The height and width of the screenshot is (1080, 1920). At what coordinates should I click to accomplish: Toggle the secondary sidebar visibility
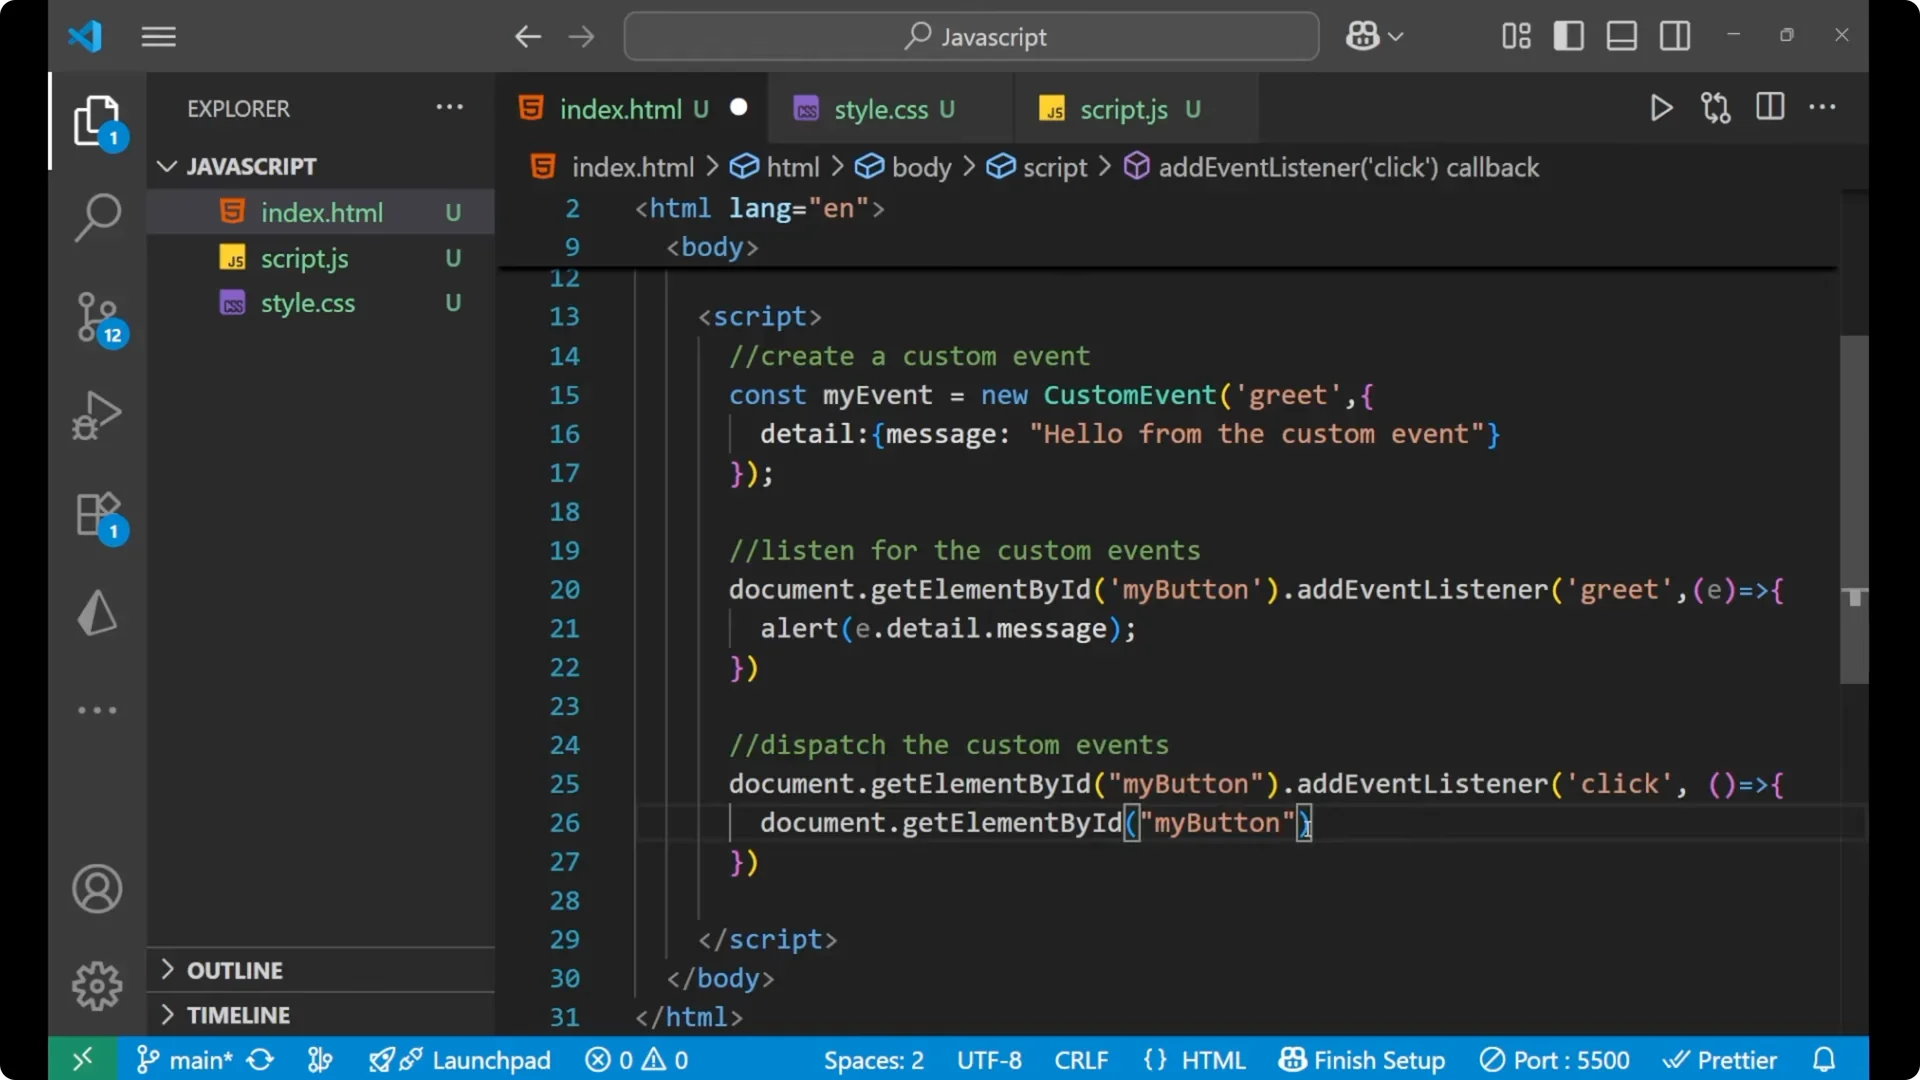tap(1674, 35)
